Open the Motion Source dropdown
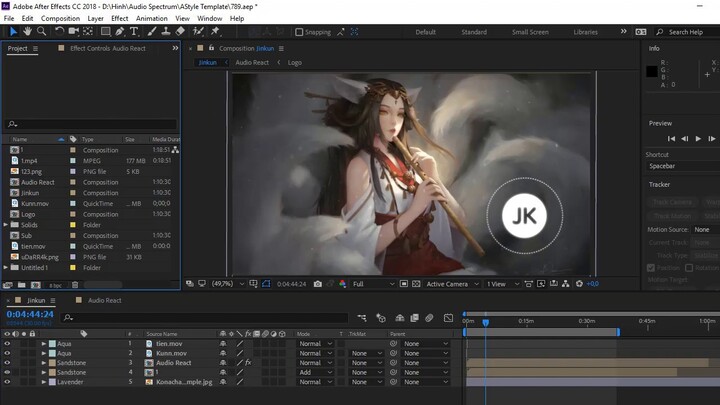The height and width of the screenshot is (405, 720). point(705,229)
